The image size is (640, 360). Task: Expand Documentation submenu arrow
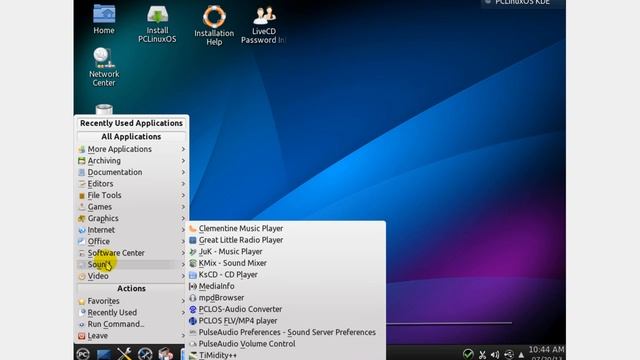183,172
